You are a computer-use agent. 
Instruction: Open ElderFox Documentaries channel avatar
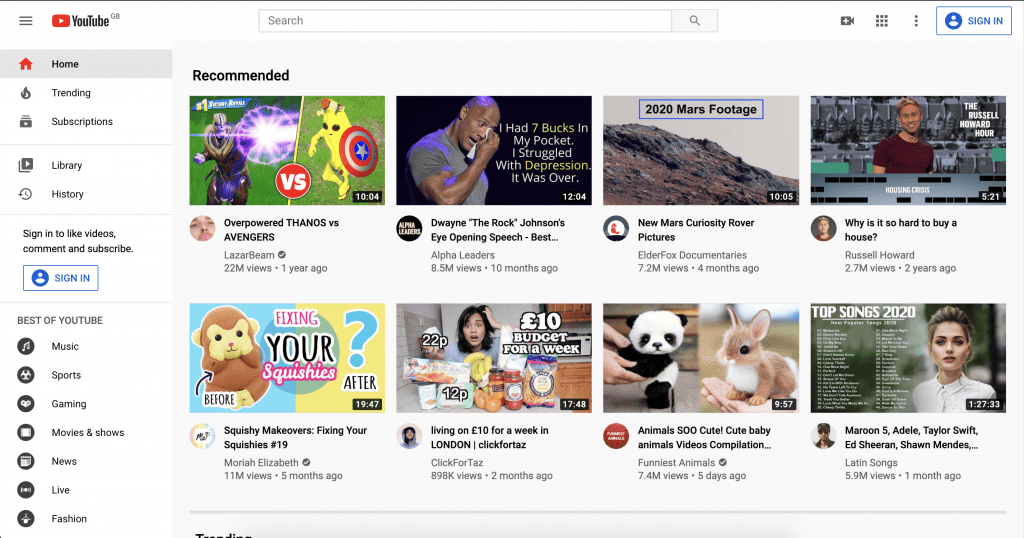click(616, 229)
